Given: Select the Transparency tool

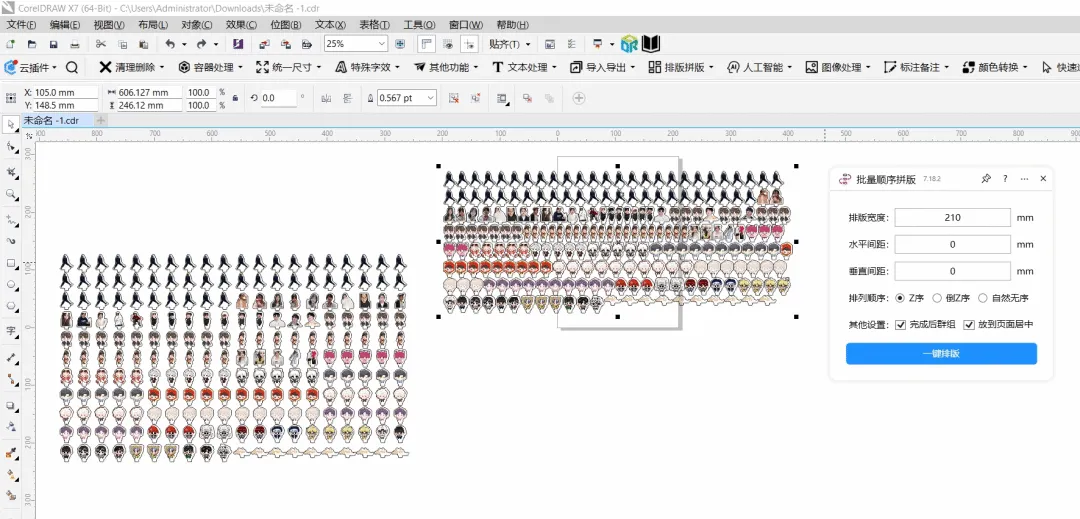Looking at the screenshot, I should 10,427.
